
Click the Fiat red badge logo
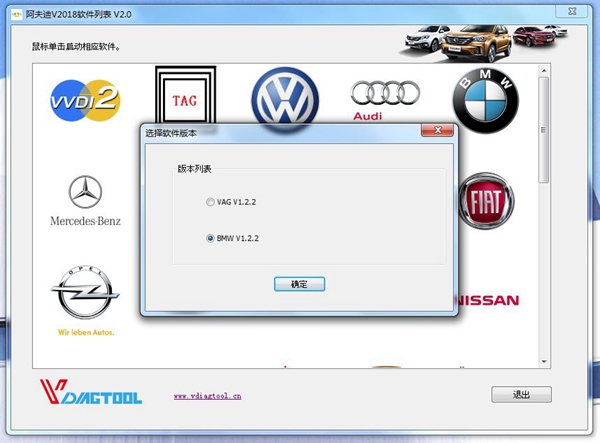[486, 201]
